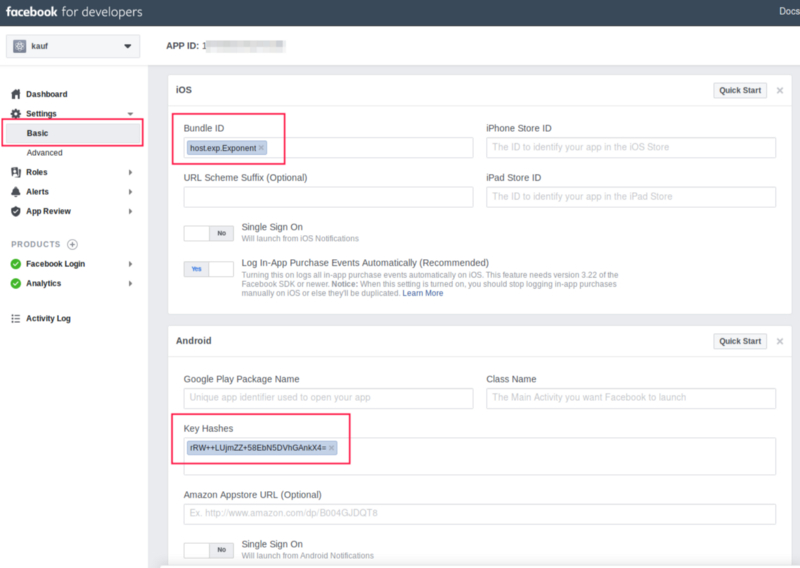Image resolution: width=800 pixels, height=568 pixels.
Task: Focus the URL Scheme Suffix field
Action: (328, 197)
